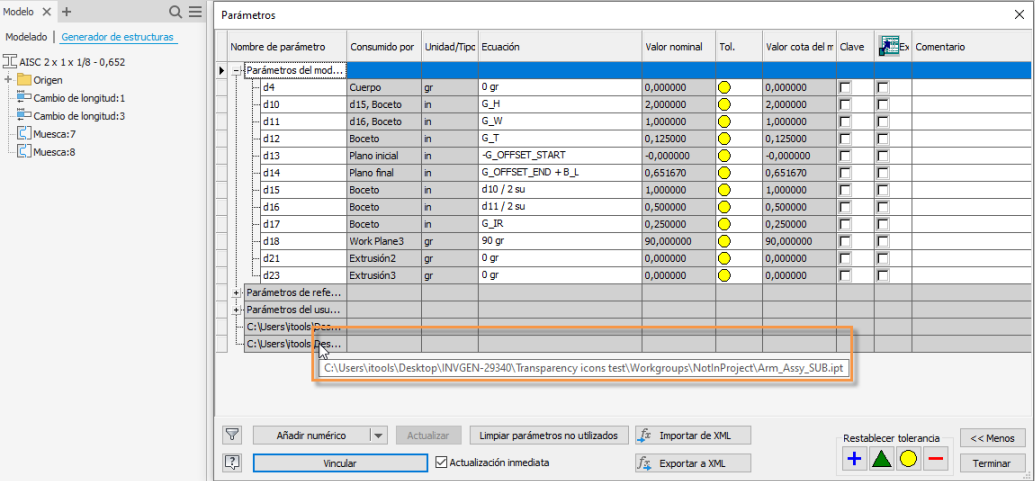Check export checkbox for d15
Screen dimensions: 1035x481
coord(883,189)
